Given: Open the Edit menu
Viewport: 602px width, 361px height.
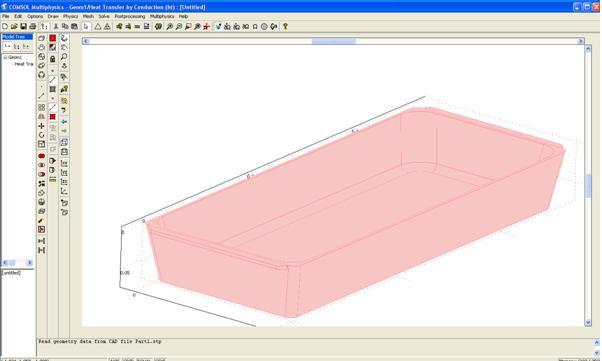Looking at the screenshot, I should 18,17.
